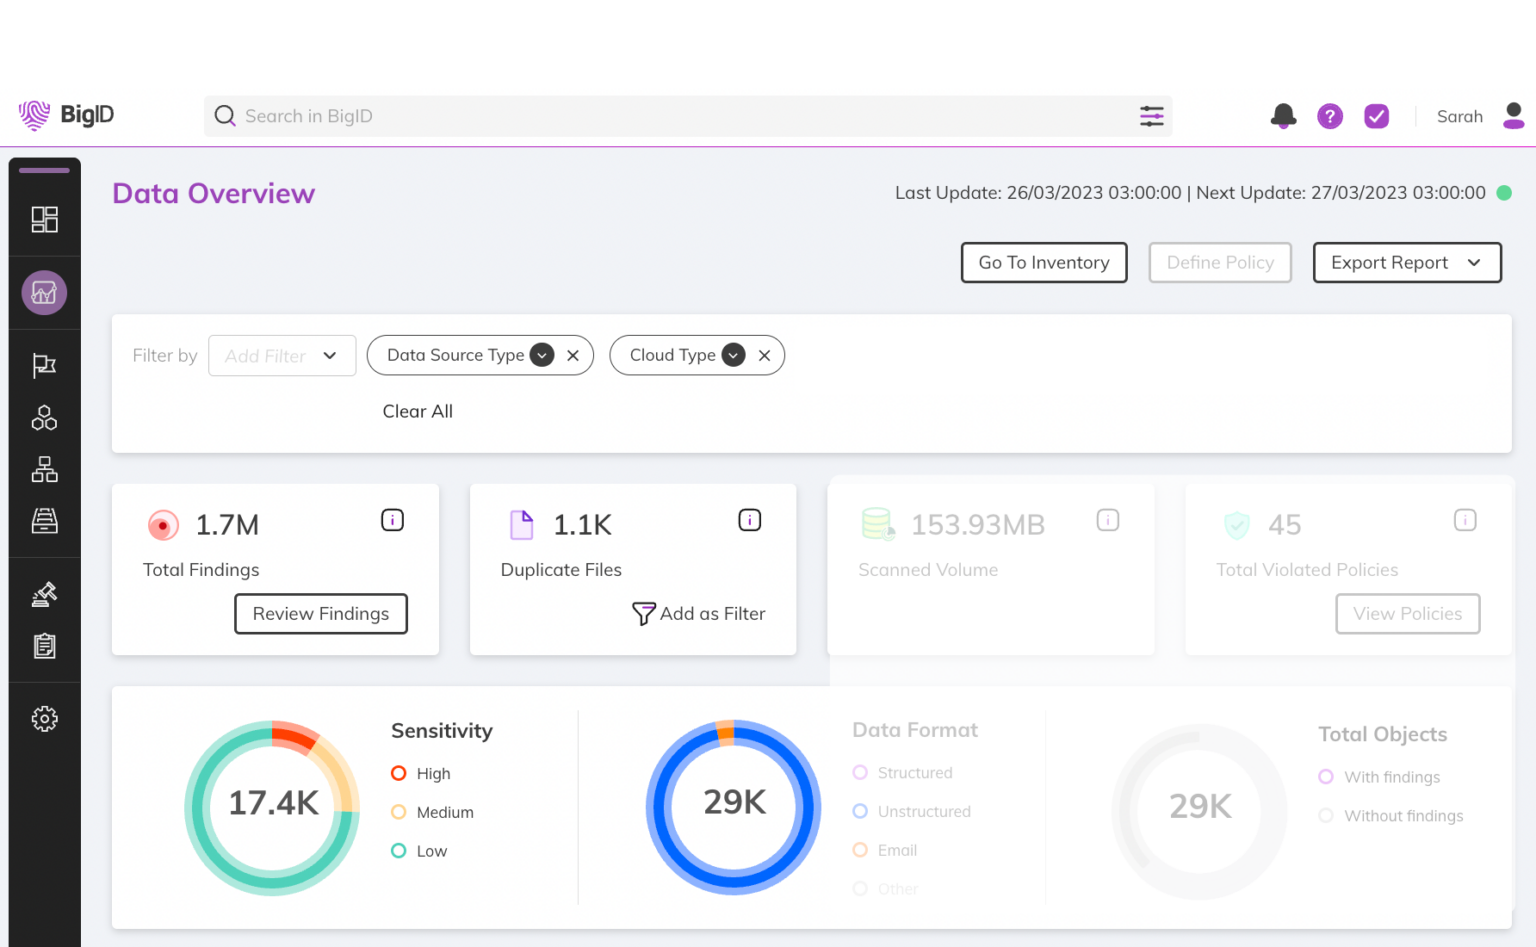The height and width of the screenshot is (947, 1536).
Task: Click the cluster analysis icon in sidebar
Action: 44,418
